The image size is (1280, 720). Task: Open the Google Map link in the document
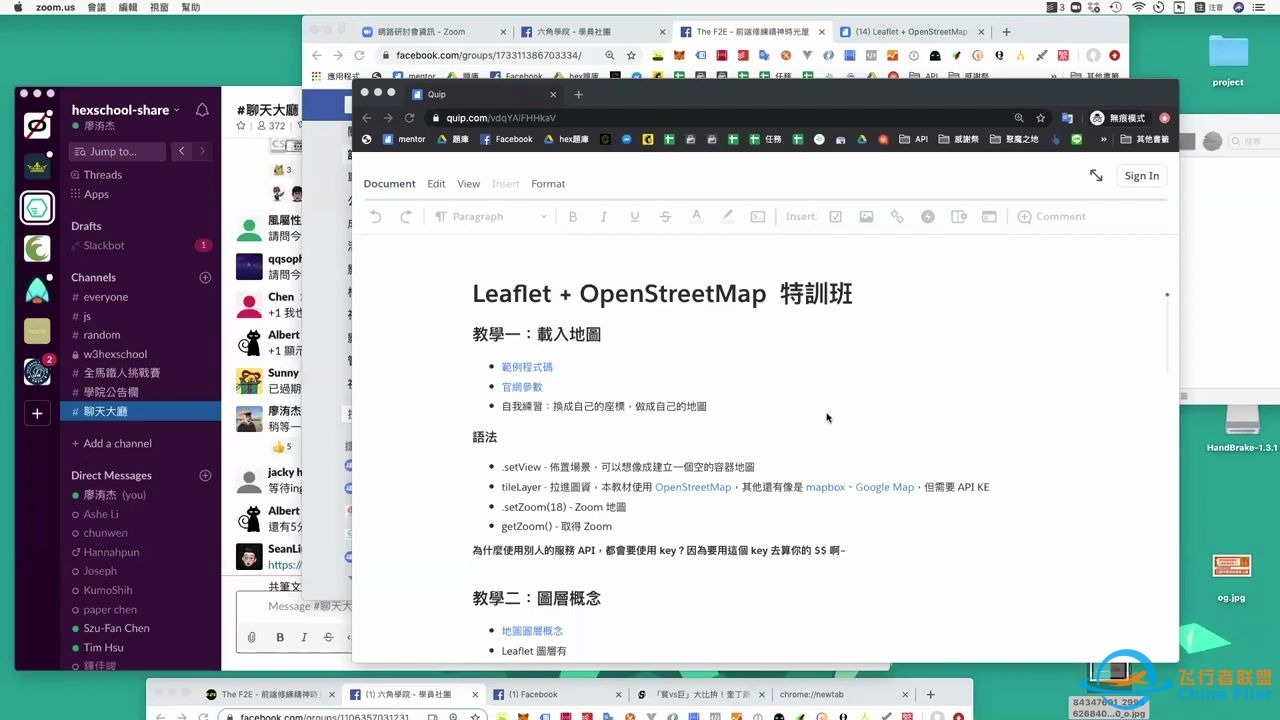coord(884,487)
